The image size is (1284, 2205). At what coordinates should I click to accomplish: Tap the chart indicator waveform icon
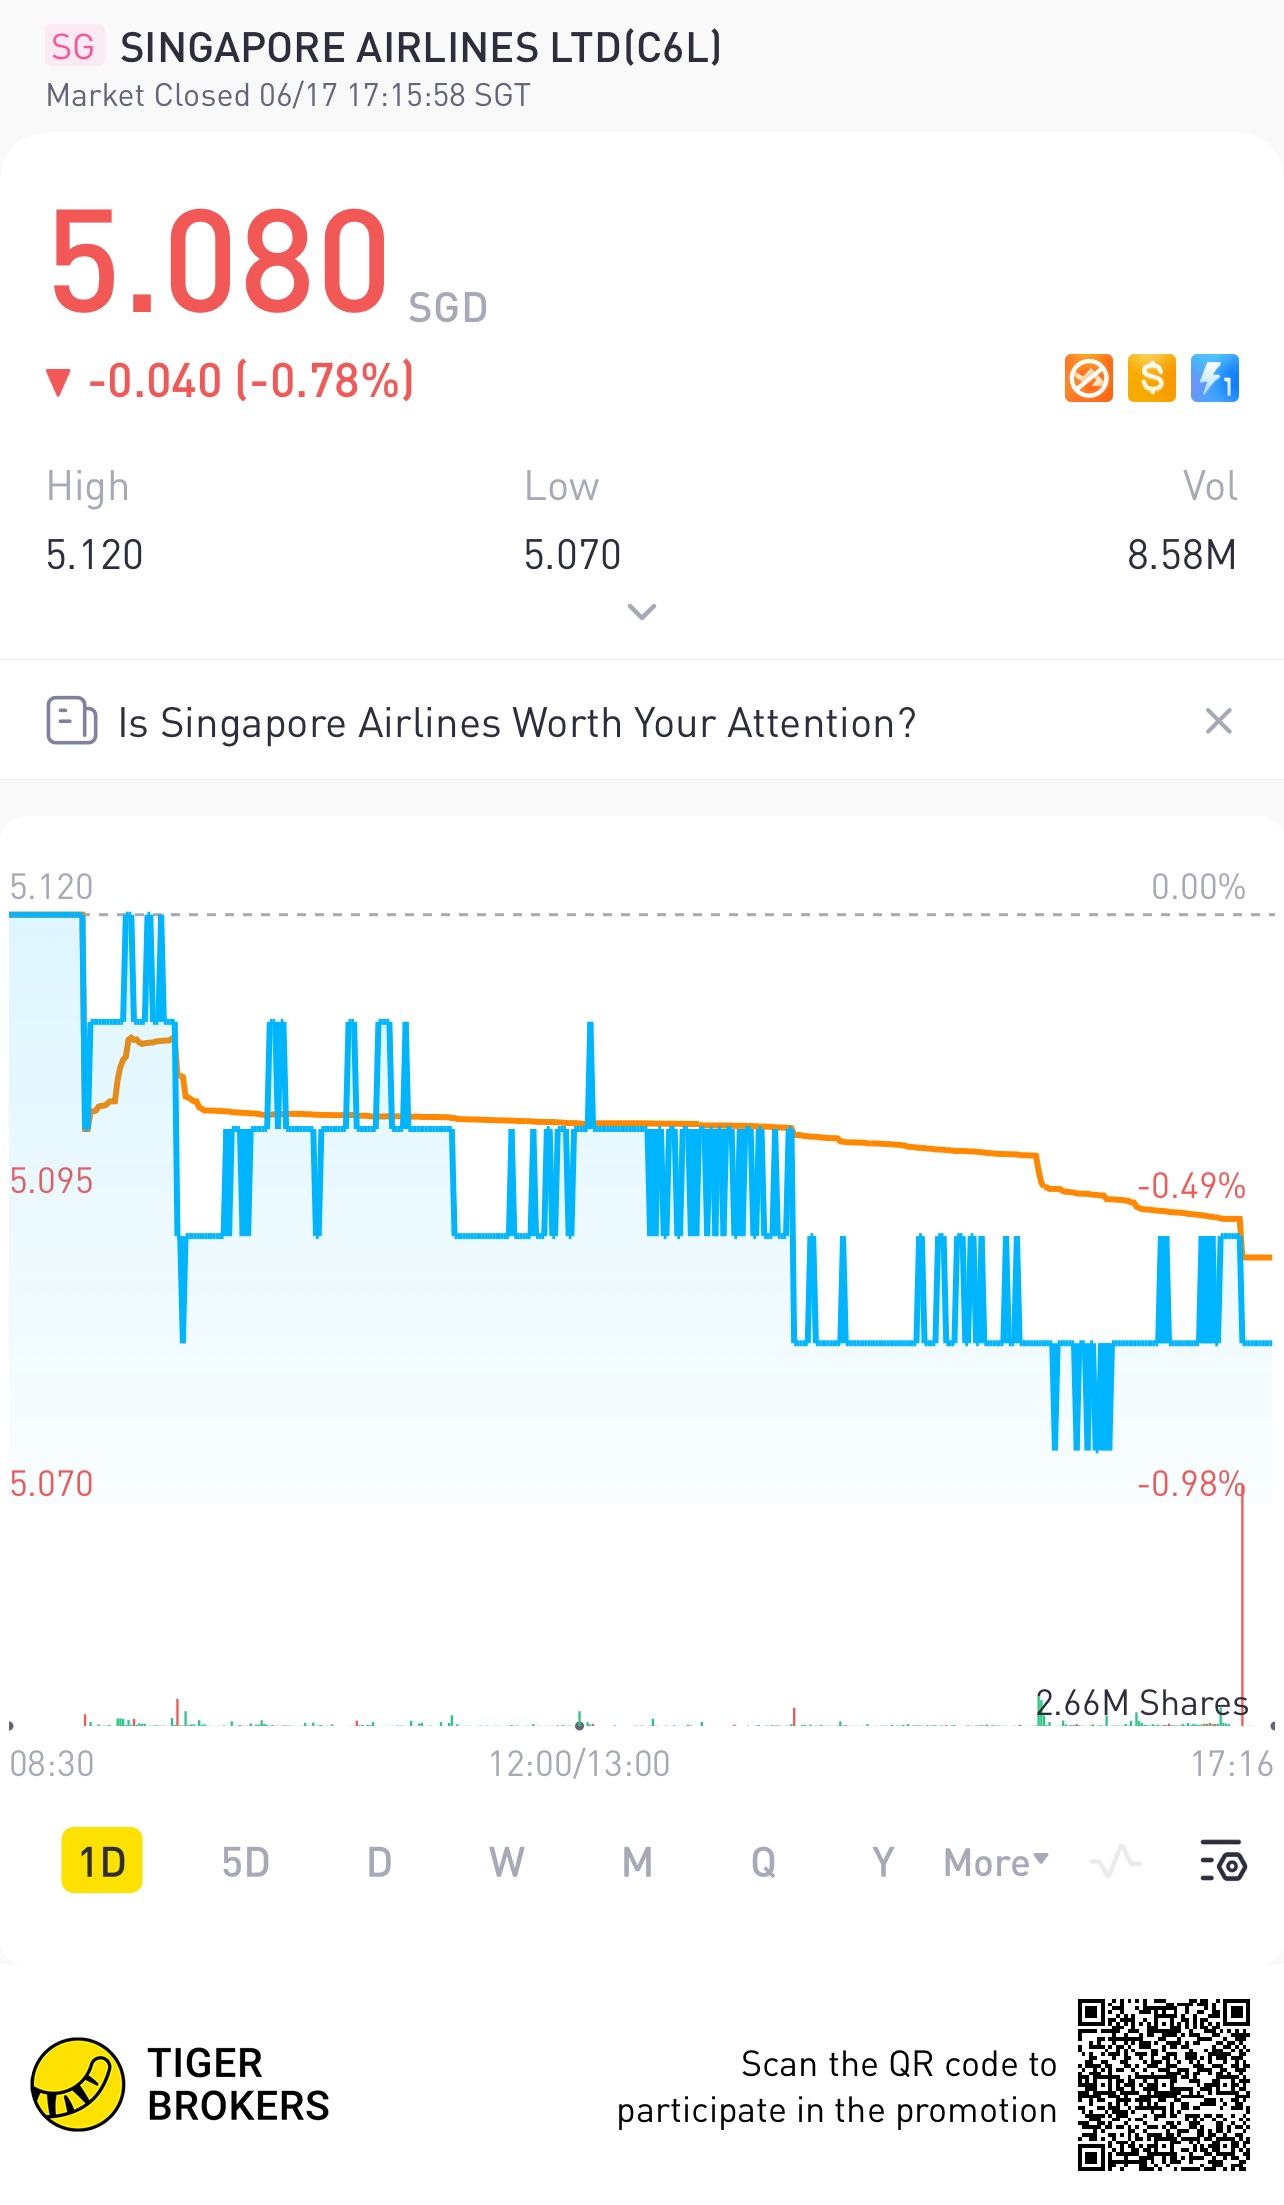coord(1115,1861)
